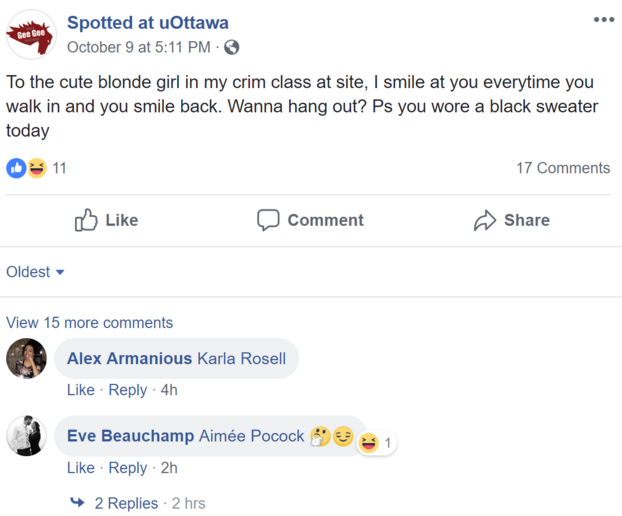
Task: Open the post options three-dots menu
Action: [603, 20]
